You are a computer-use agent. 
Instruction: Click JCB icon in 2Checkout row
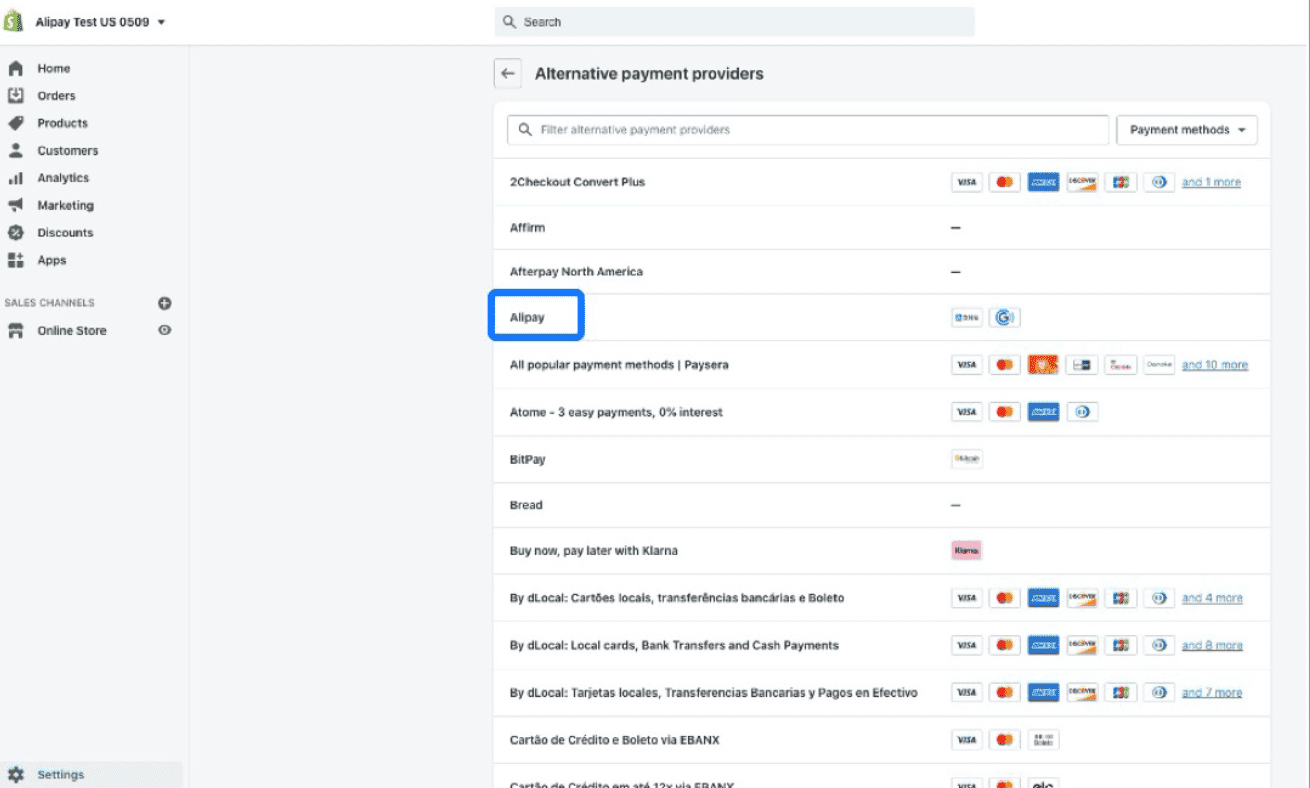(x=1121, y=183)
